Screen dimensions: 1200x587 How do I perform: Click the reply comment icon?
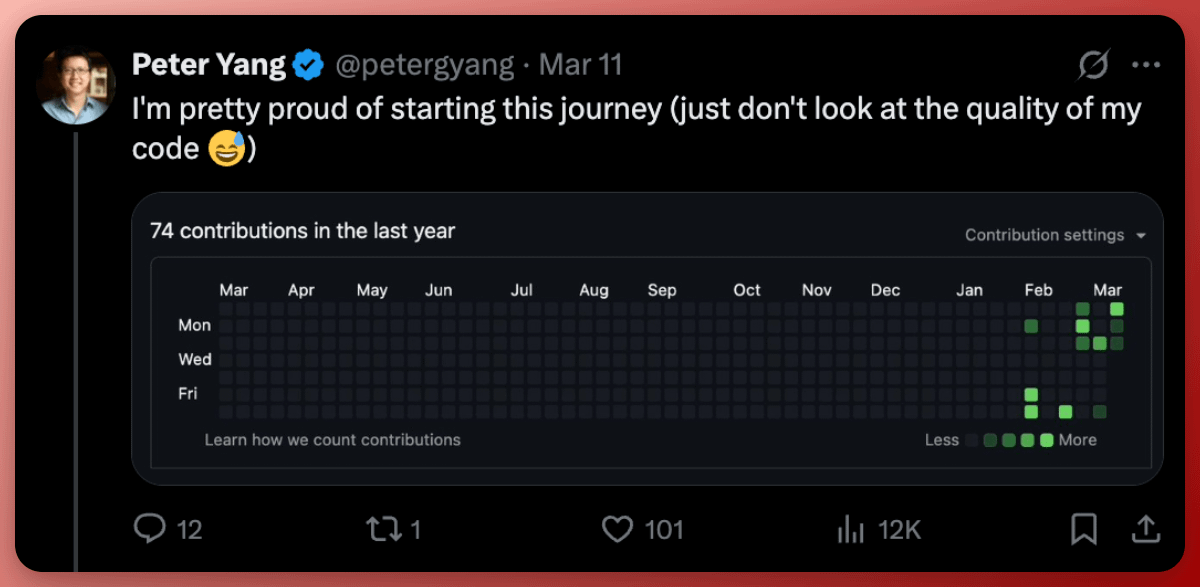click(149, 528)
